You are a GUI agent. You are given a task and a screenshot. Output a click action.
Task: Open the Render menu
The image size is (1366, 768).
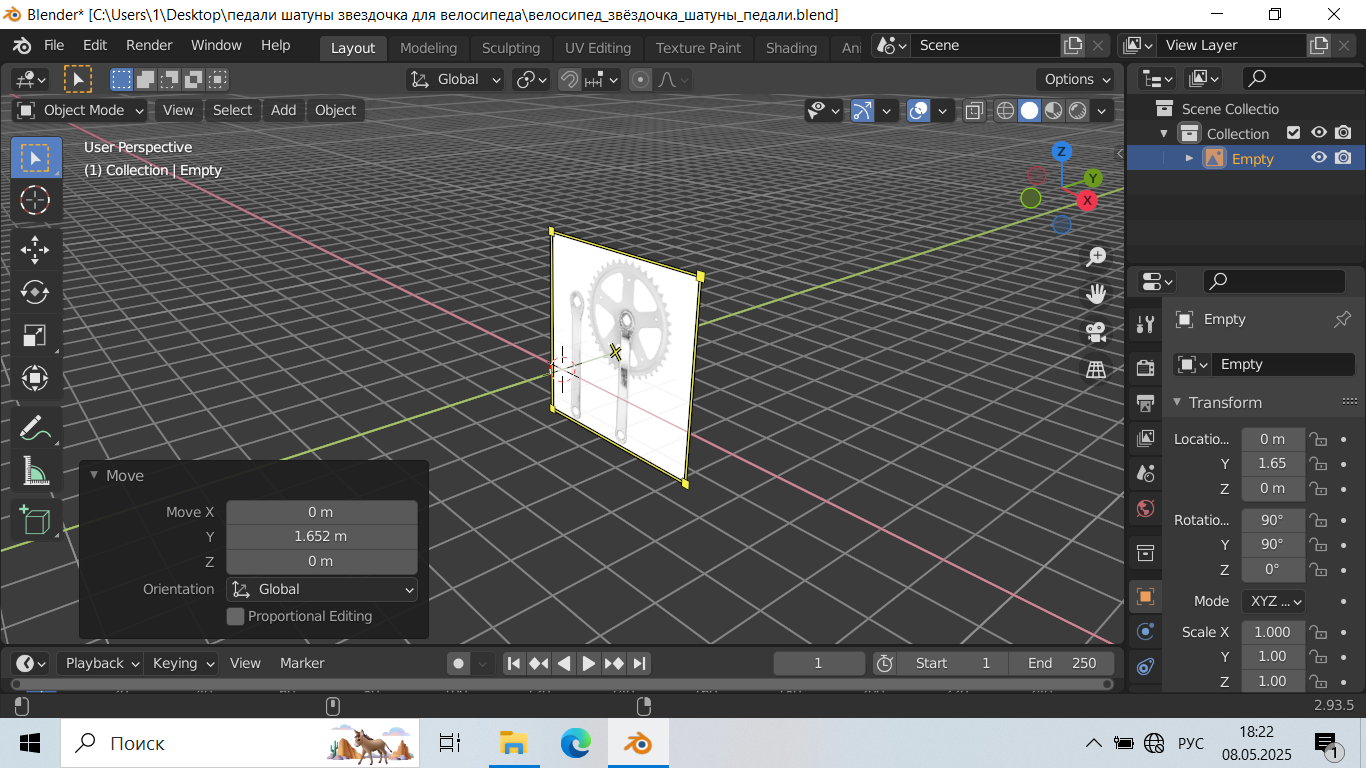click(x=149, y=45)
